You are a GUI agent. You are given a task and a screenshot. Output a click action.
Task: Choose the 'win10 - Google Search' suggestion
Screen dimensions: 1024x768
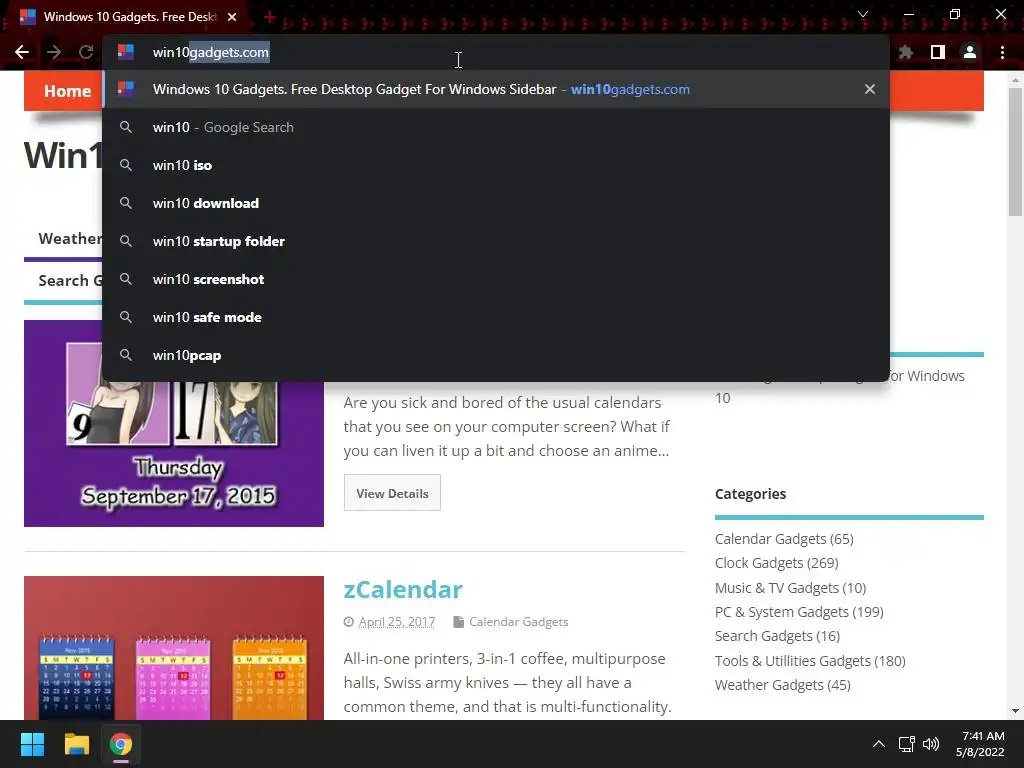pyautogui.click(x=496, y=127)
